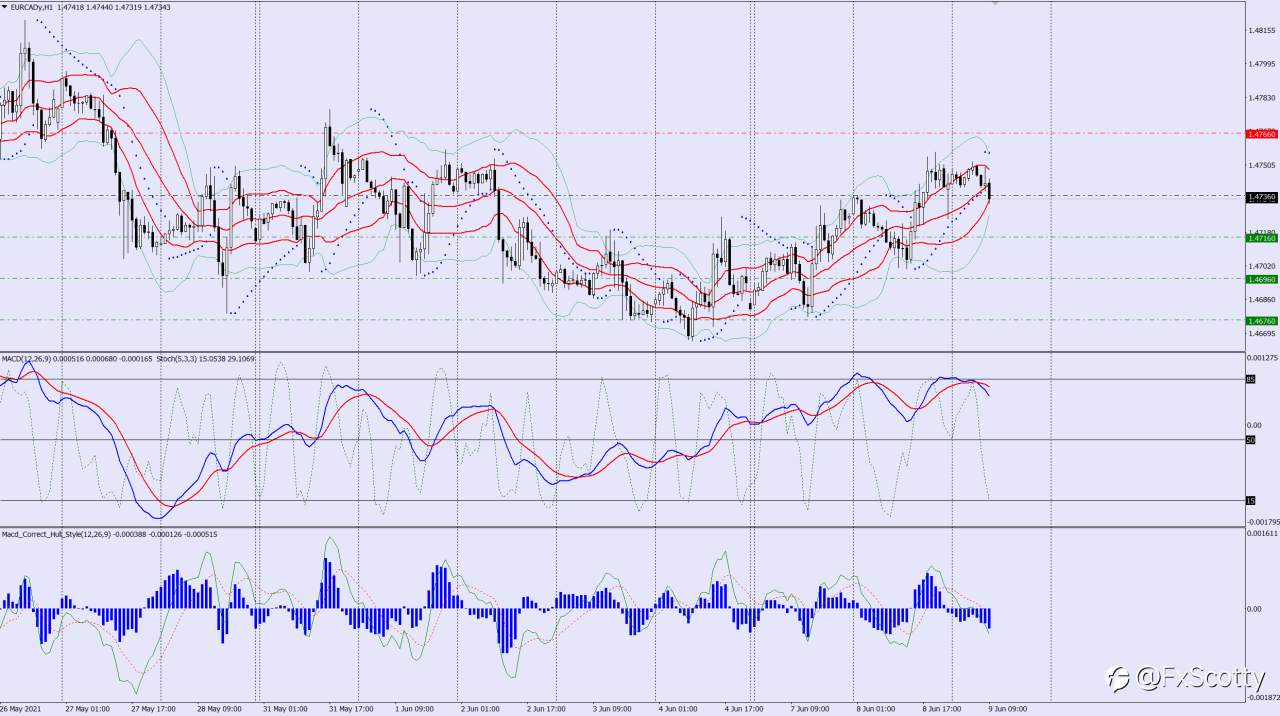Click the 27 May 17:00 time label

[x=153, y=709]
